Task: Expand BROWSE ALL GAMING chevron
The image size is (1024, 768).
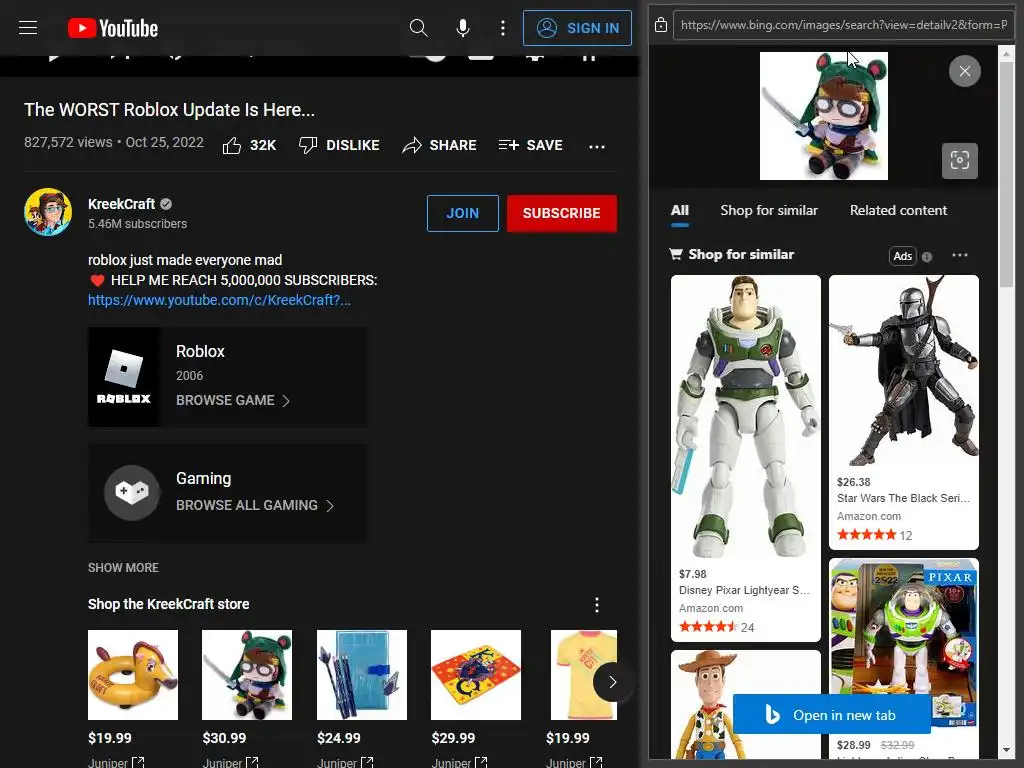Action: click(330, 505)
